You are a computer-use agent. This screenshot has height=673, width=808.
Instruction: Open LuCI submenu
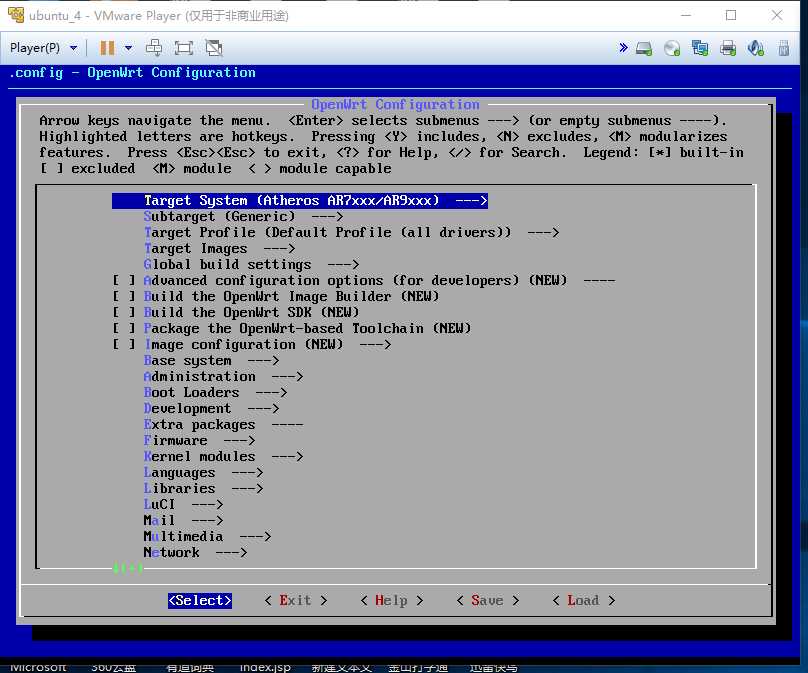tap(183, 504)
